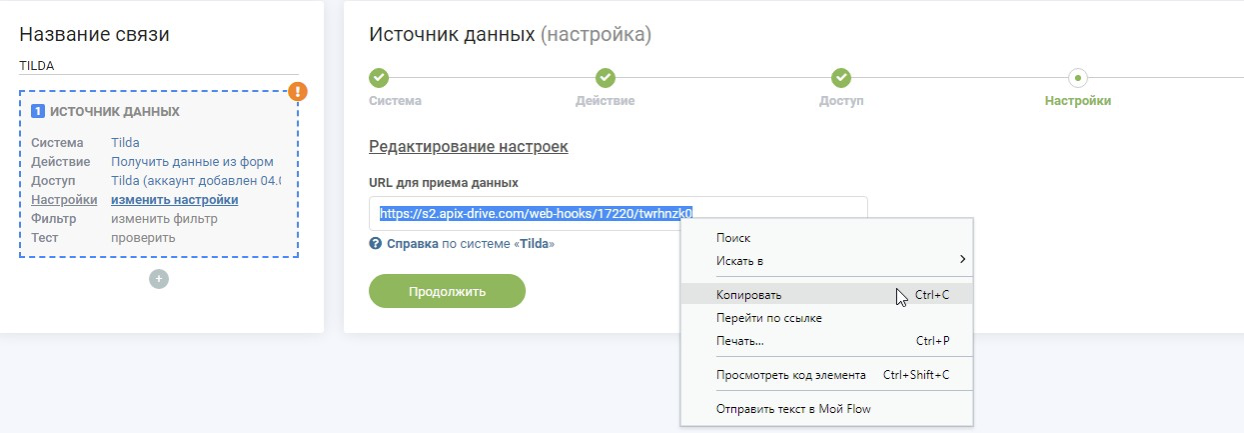Choose Поиск in the context menu
The image size is (1244, 433).
733,238
